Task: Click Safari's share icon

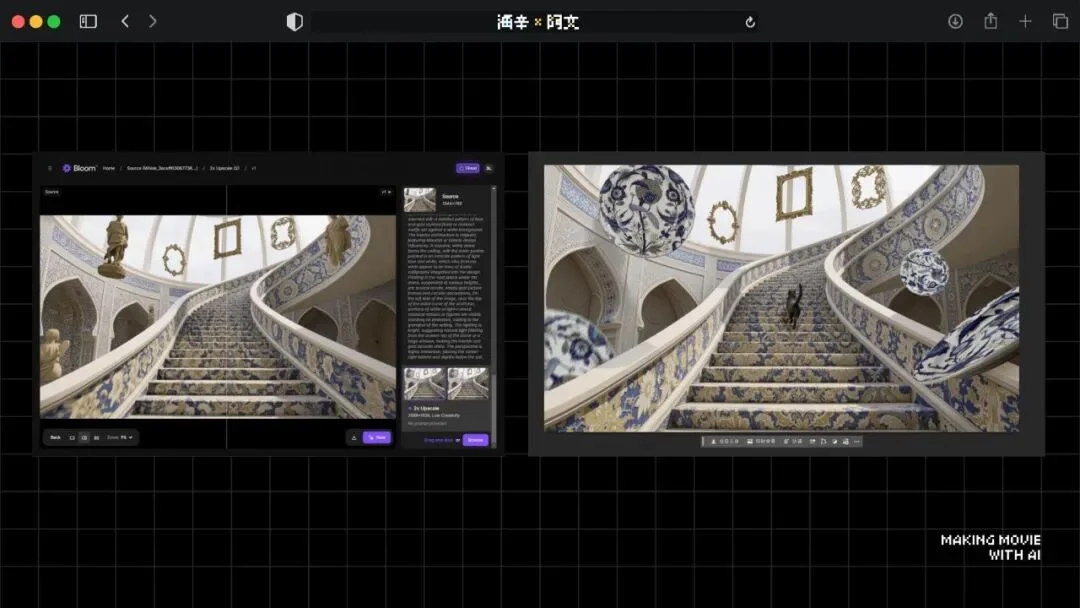Action: click(x=990, y=21)
